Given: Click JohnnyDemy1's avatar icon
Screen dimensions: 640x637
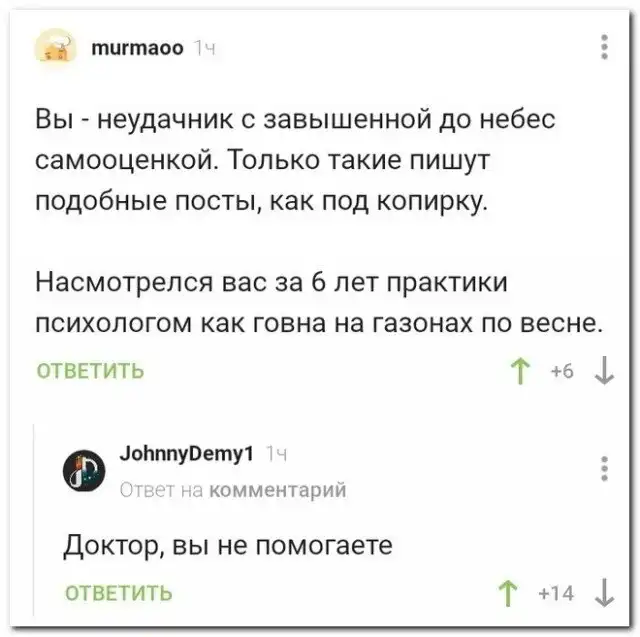Looking at the screenshot, I should tap(82, 467).
